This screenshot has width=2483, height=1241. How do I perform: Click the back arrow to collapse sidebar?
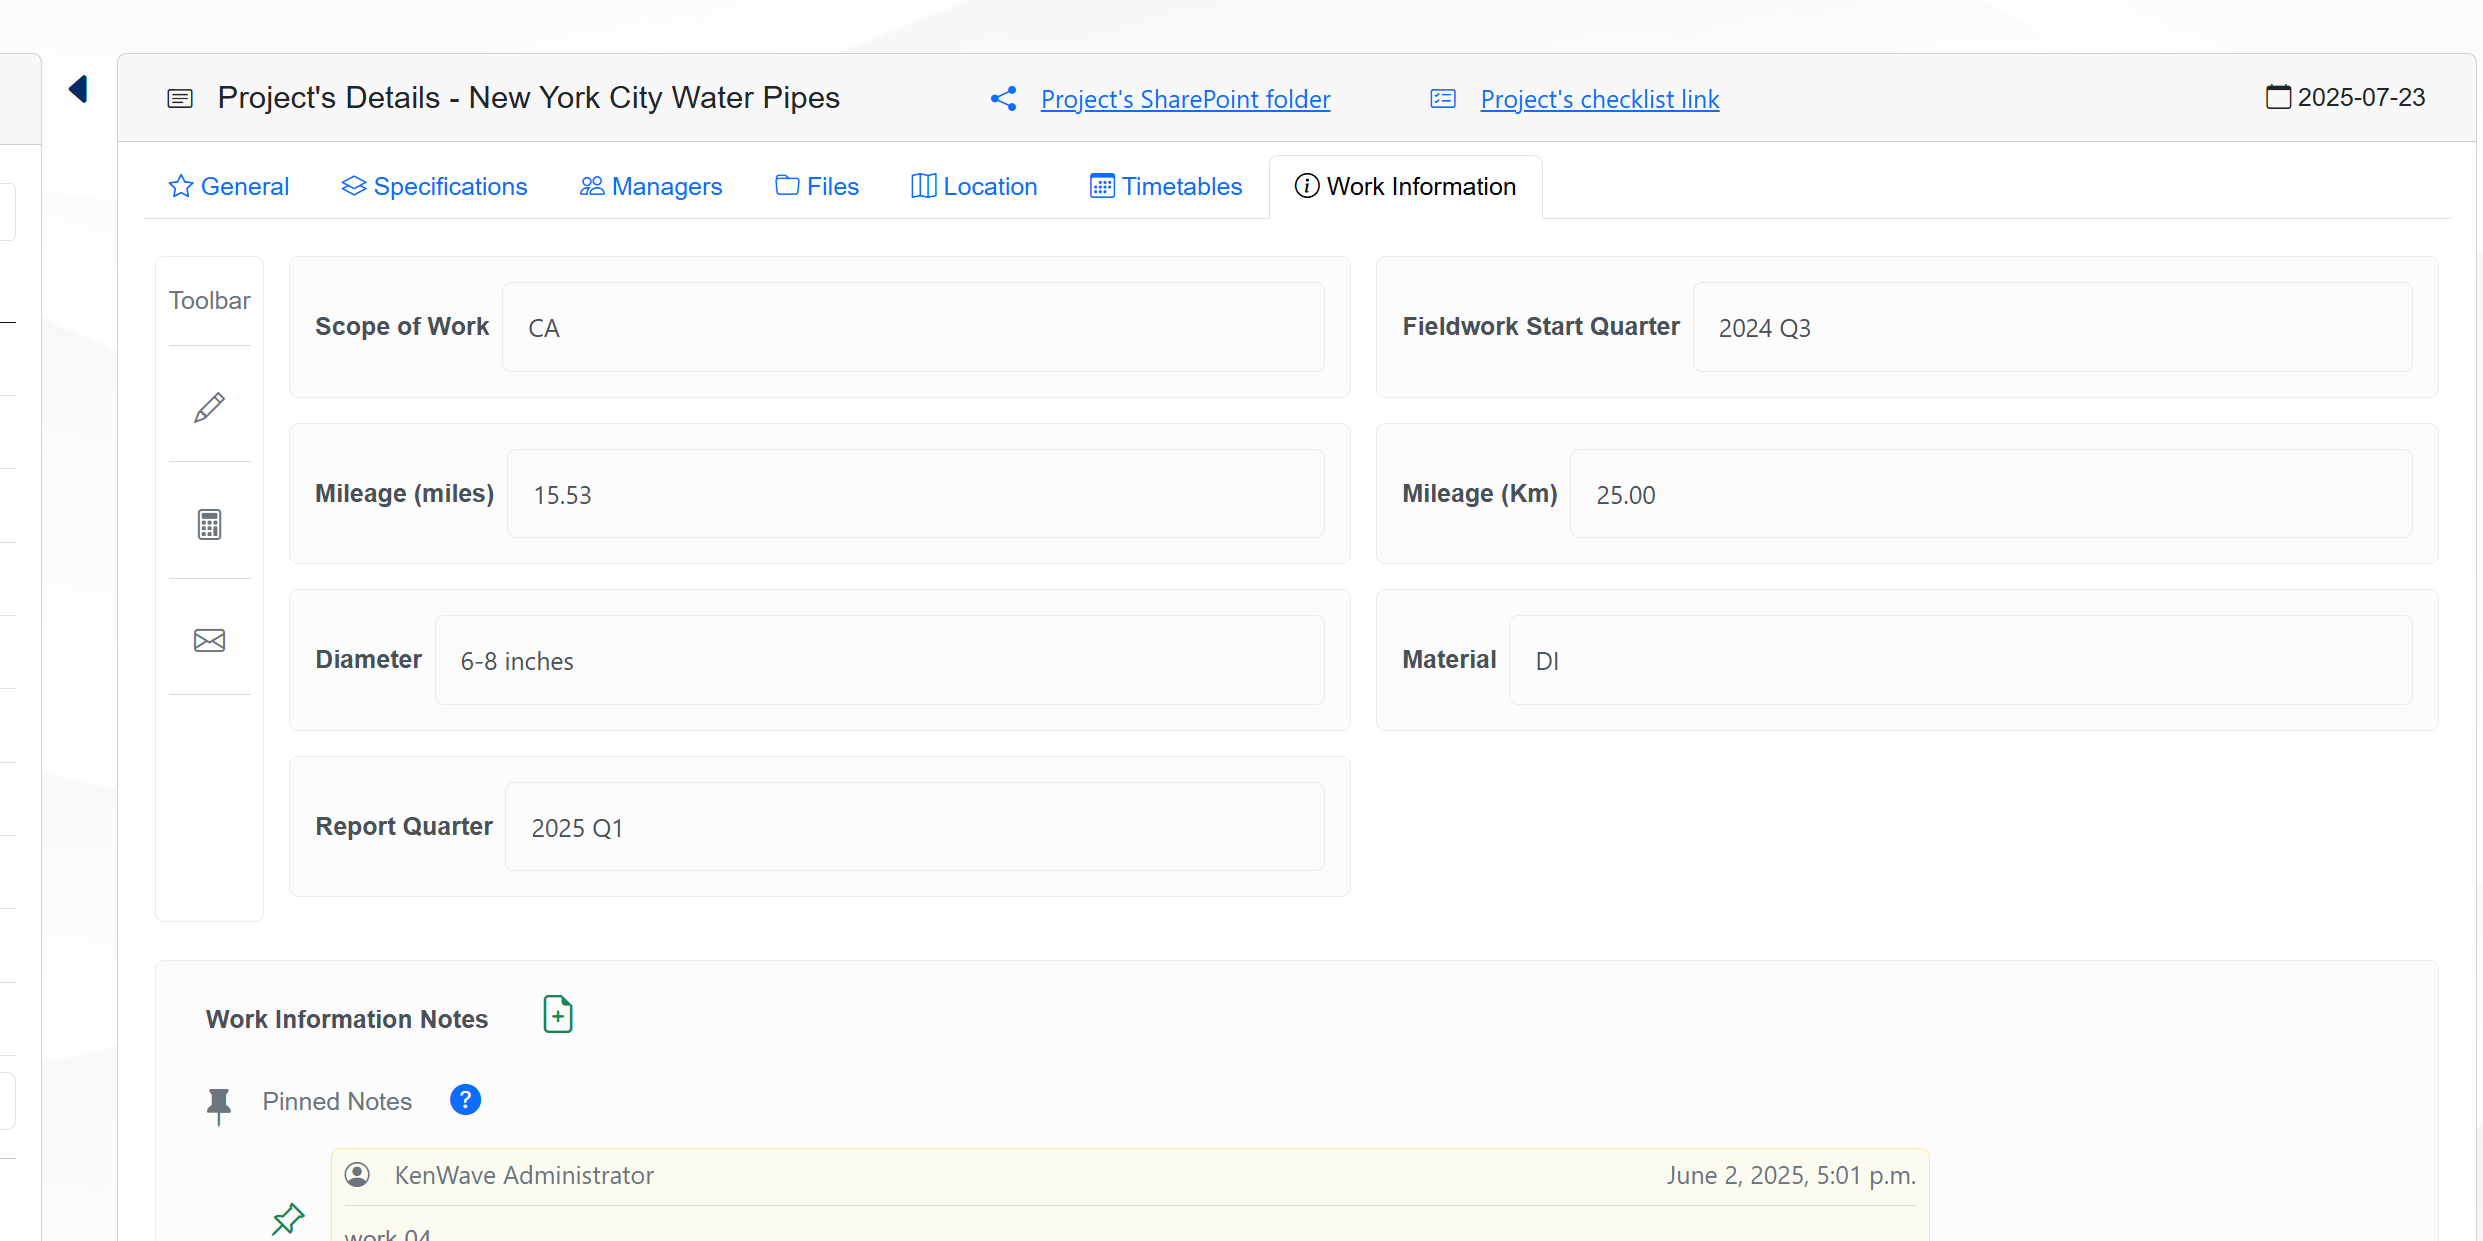tap(78, 89)
